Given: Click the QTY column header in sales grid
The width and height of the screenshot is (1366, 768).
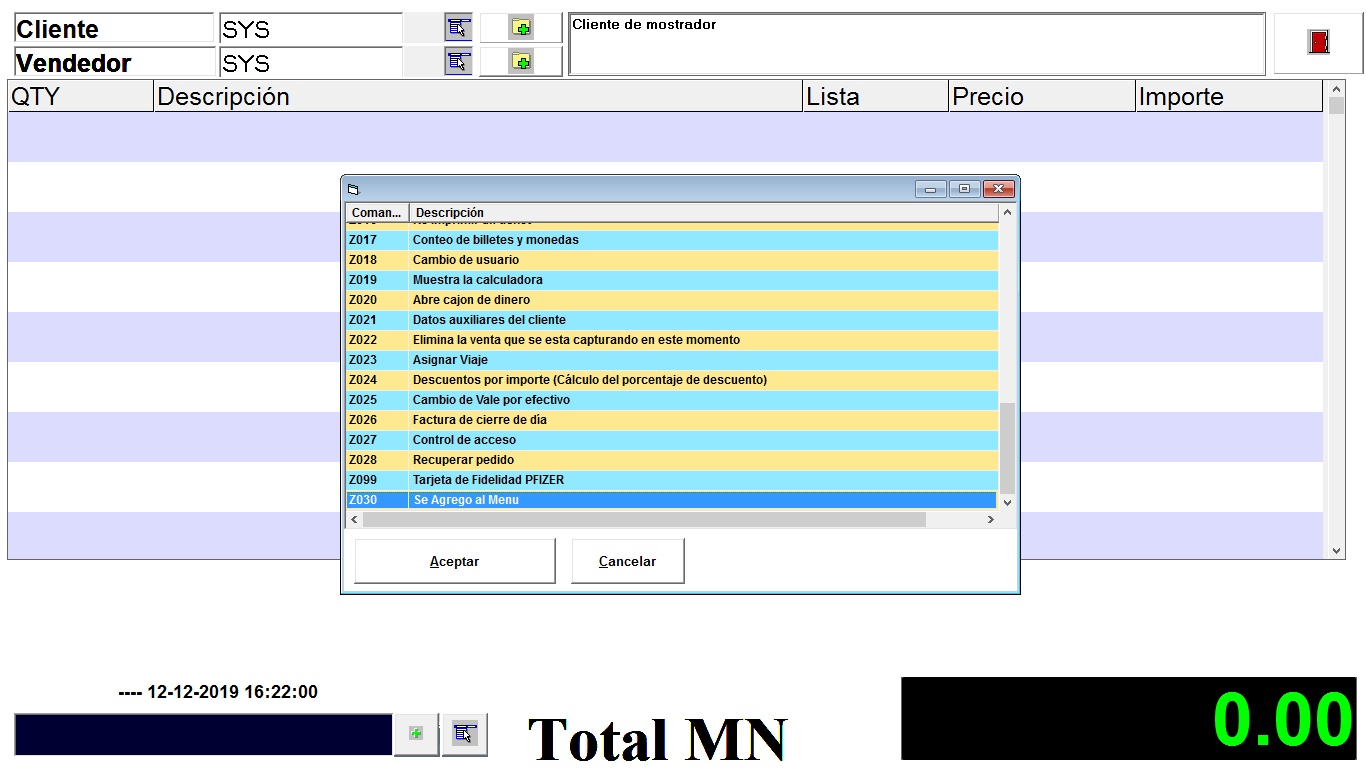Looking at the screenshot, I should 80,97.
